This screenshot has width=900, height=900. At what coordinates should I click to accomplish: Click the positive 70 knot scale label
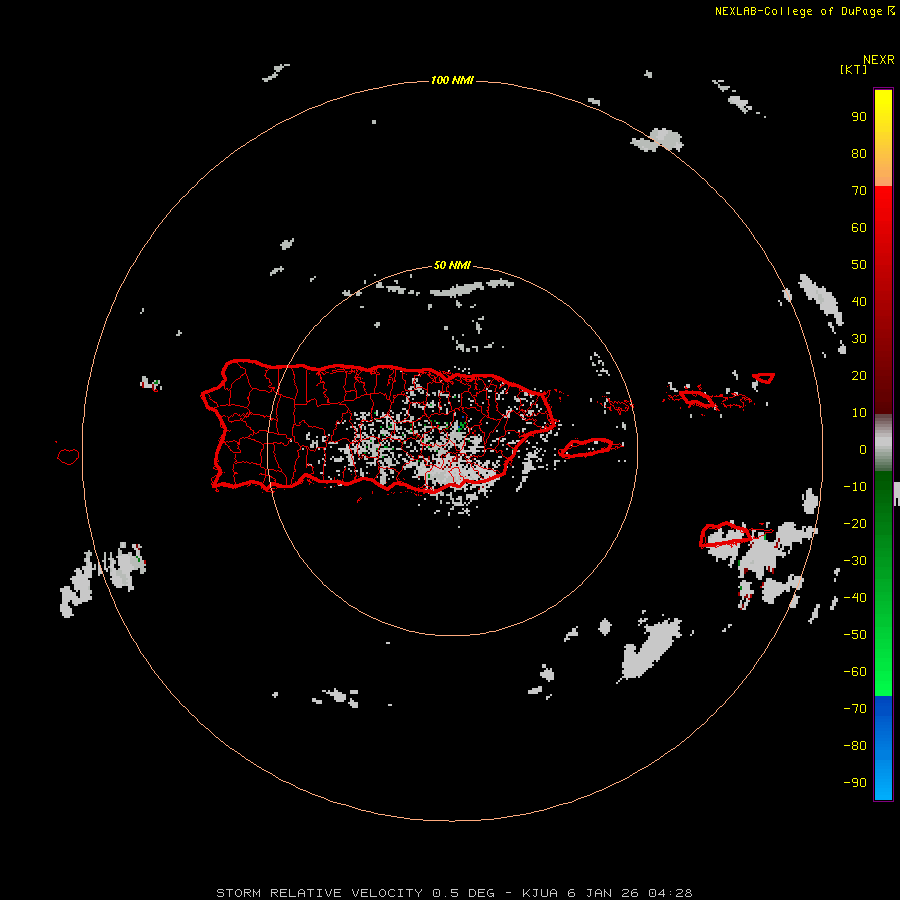(859, 191)
